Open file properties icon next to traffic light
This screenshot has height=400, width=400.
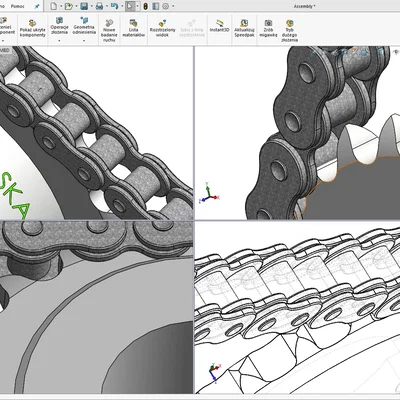coord(155,6)
